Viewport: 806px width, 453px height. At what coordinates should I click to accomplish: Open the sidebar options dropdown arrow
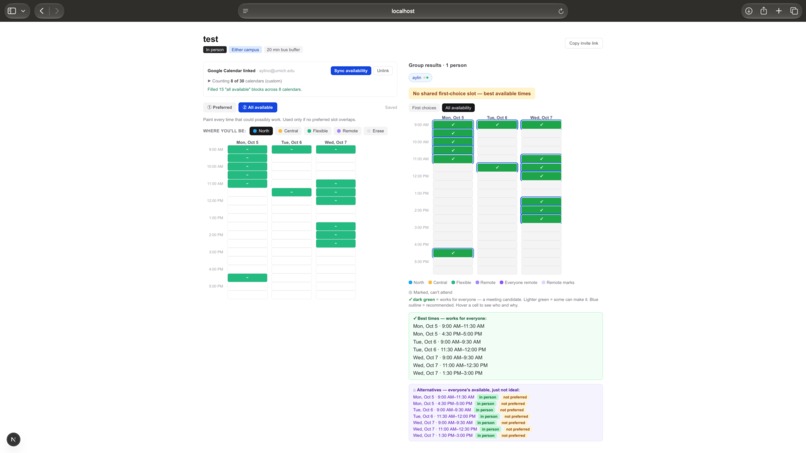click(x=23, y=11)
